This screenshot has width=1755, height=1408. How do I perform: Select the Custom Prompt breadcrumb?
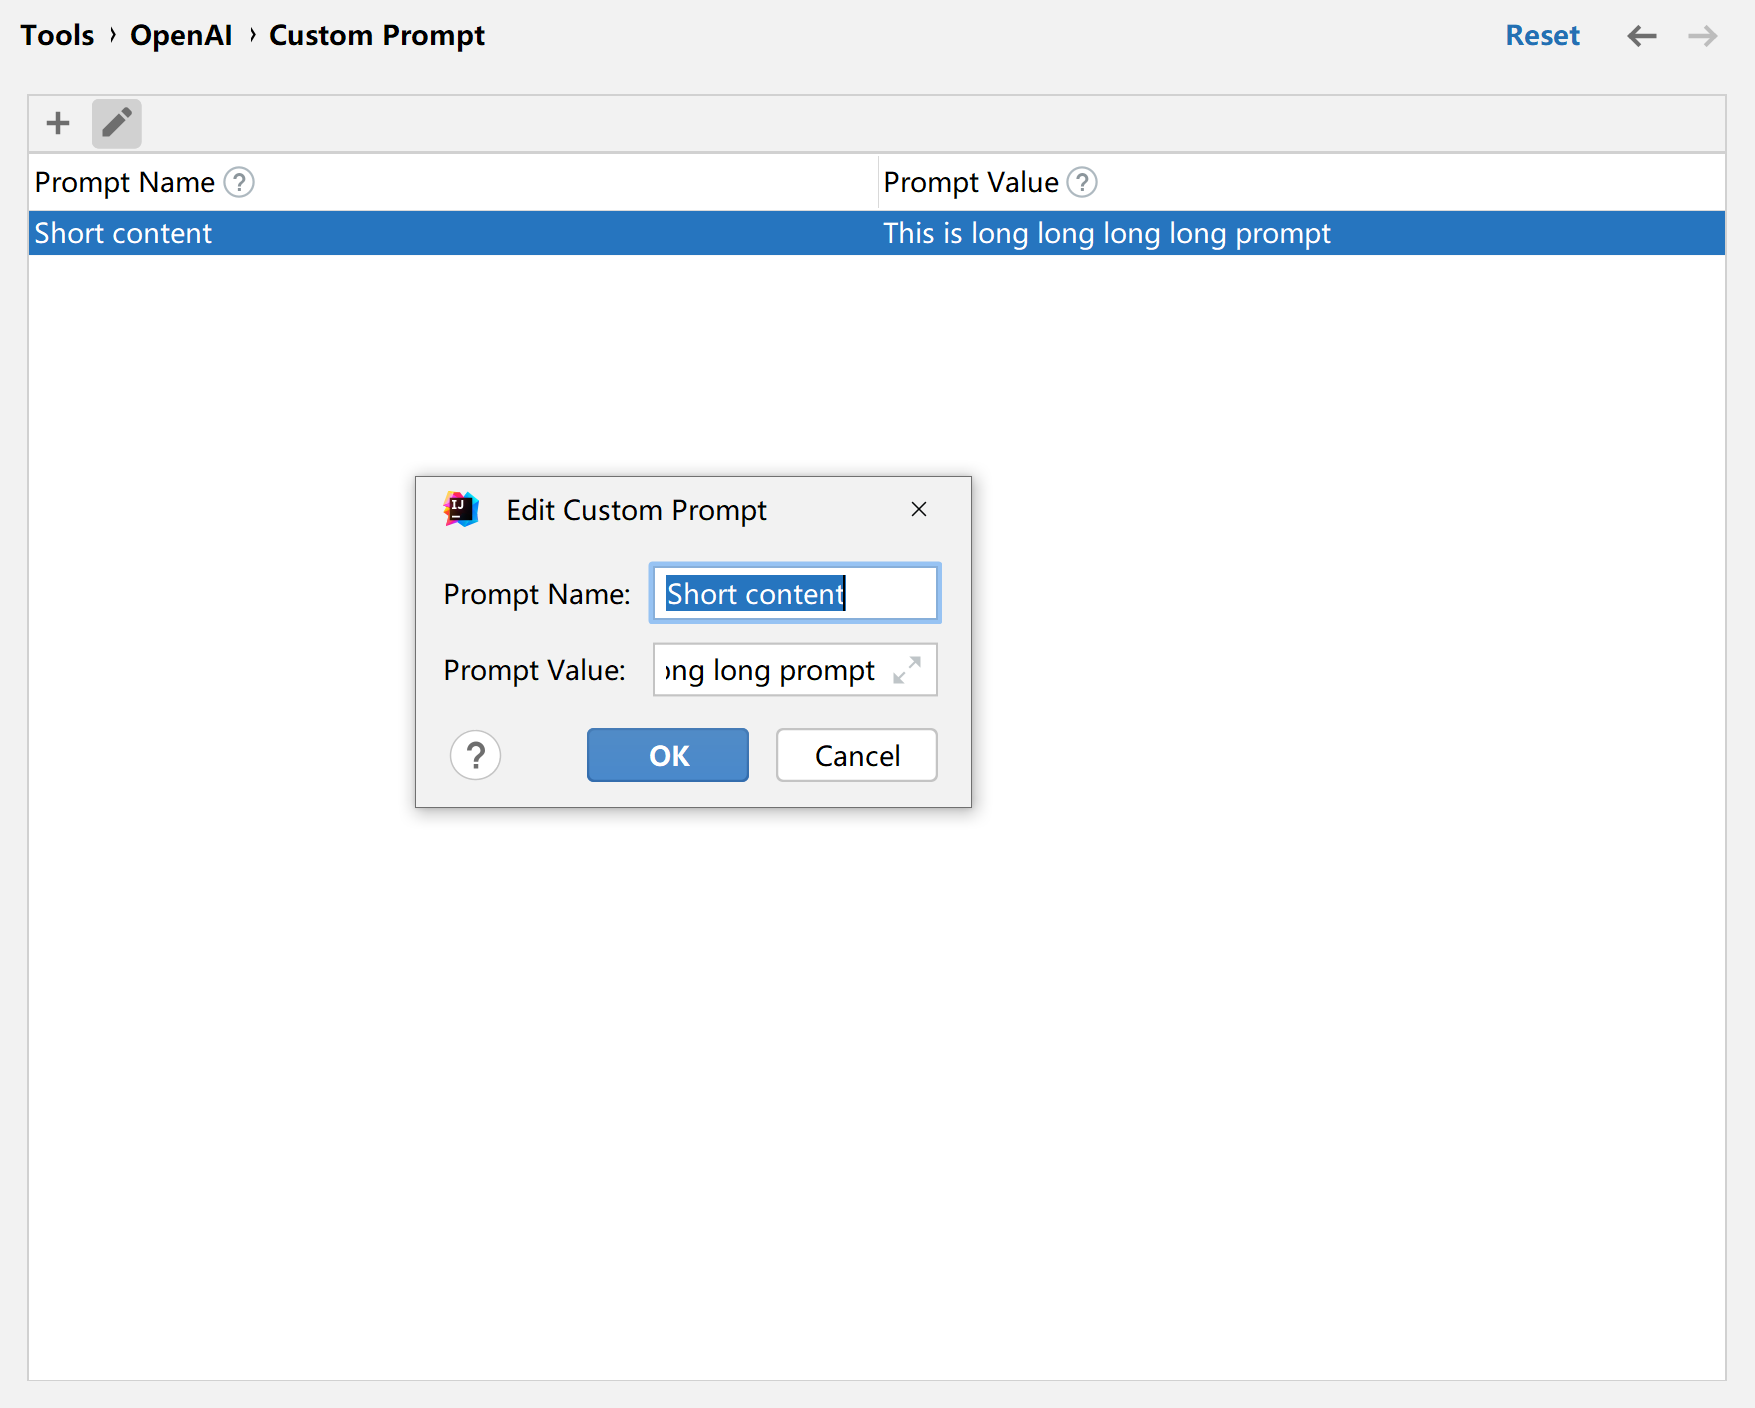376,35
